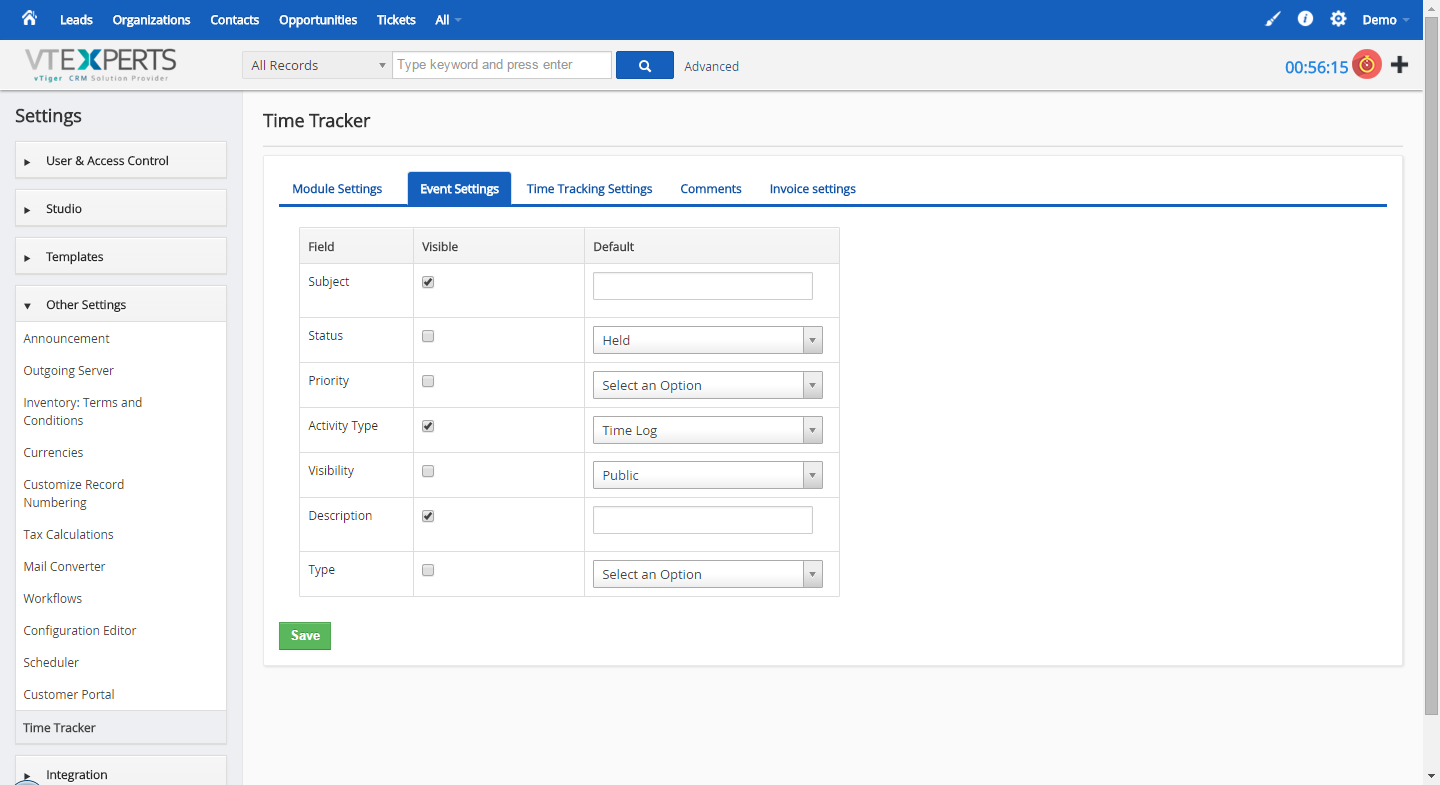
Task: Expand the Templates section
Action: [121, 256]
